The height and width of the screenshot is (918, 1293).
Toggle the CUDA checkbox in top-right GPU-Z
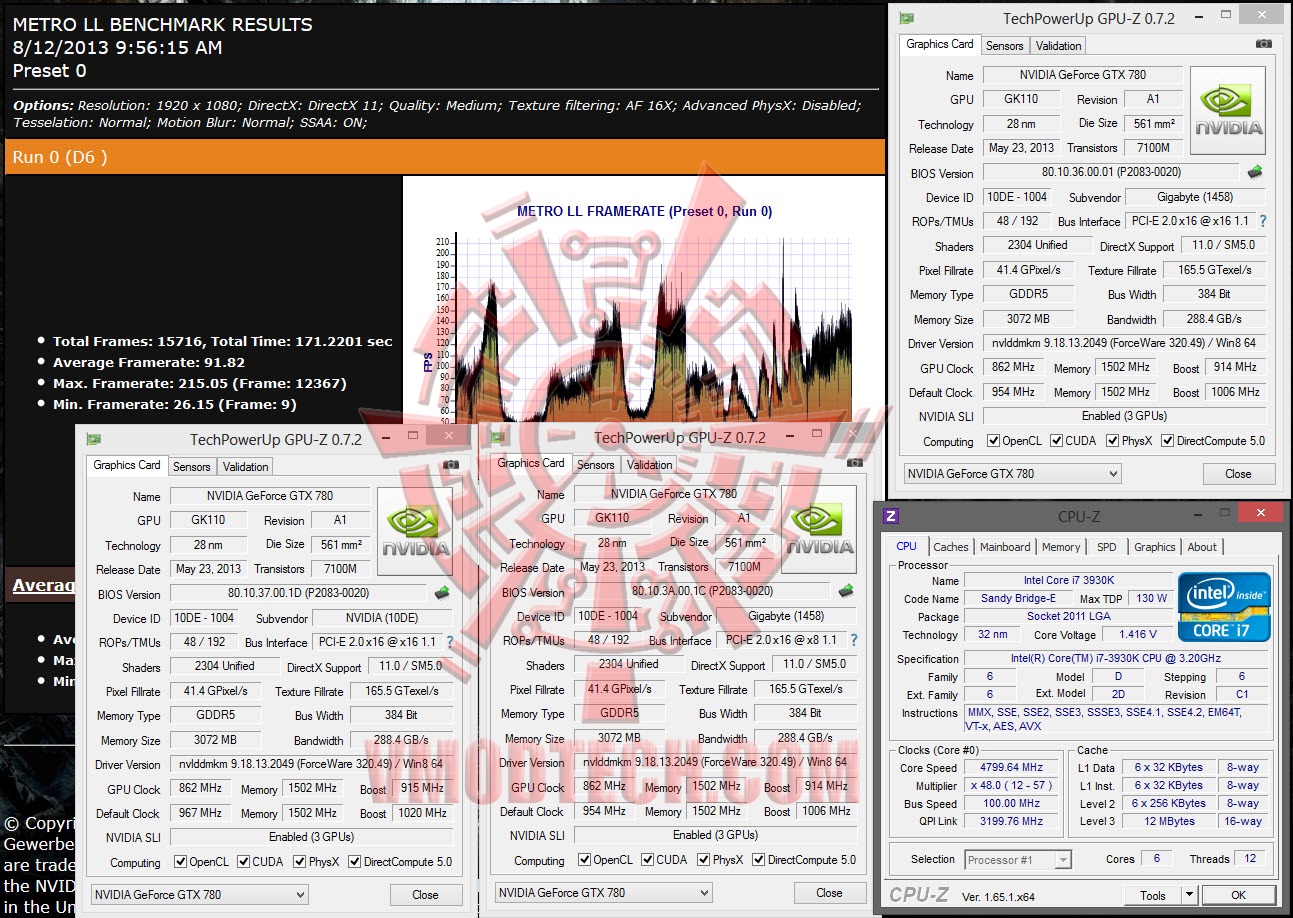[x=1055, y=441]
